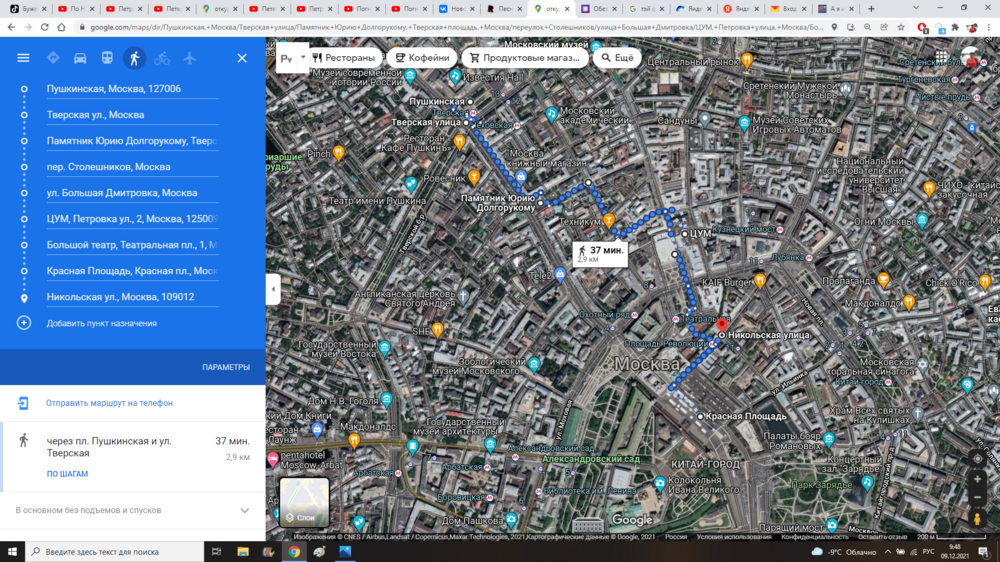
Task: Click the Красная Площадь waypoint on map
Action: pos(700,416)
